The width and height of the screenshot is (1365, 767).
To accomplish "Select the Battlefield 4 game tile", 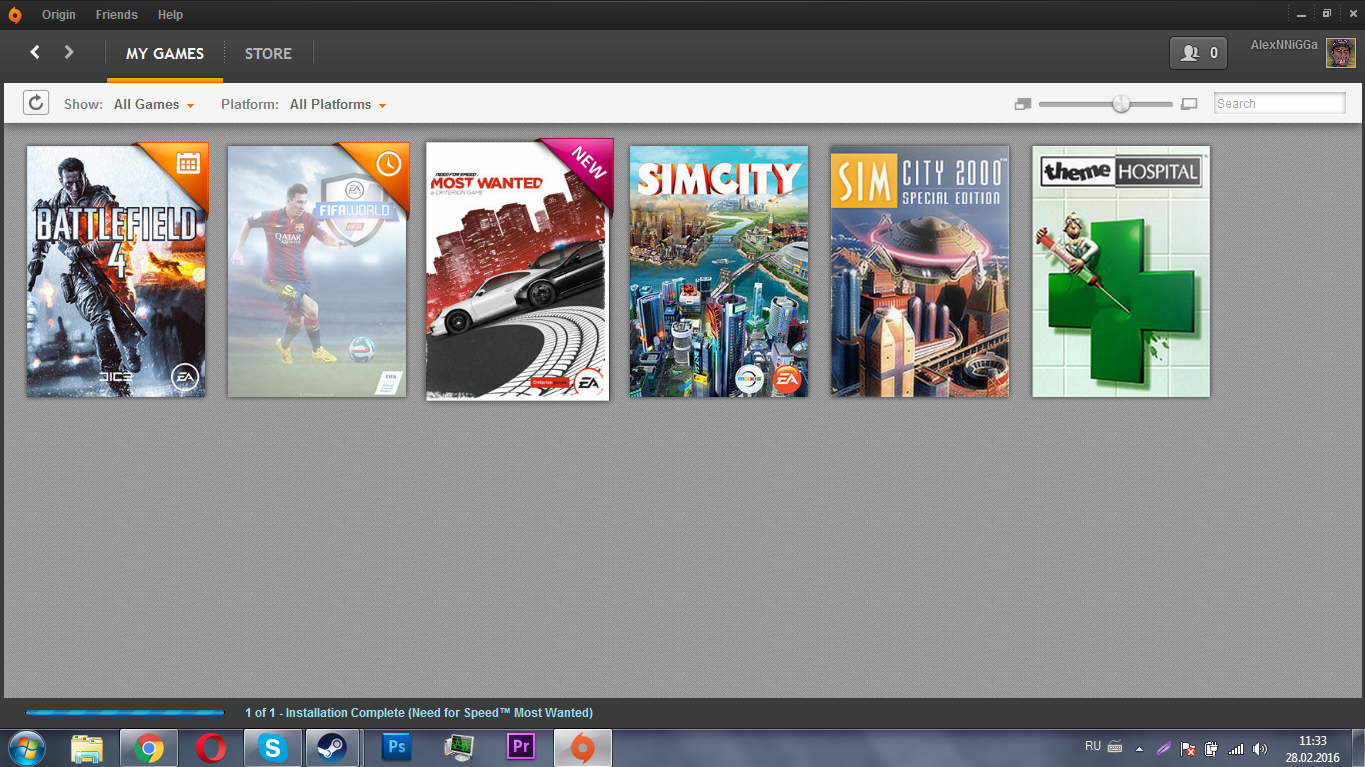I will (116, 272).
